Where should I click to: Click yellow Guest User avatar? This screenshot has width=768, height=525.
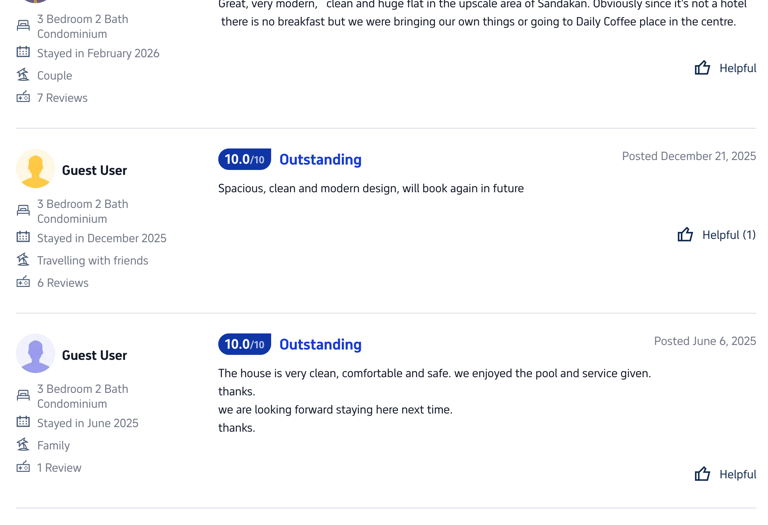[35, 169]
